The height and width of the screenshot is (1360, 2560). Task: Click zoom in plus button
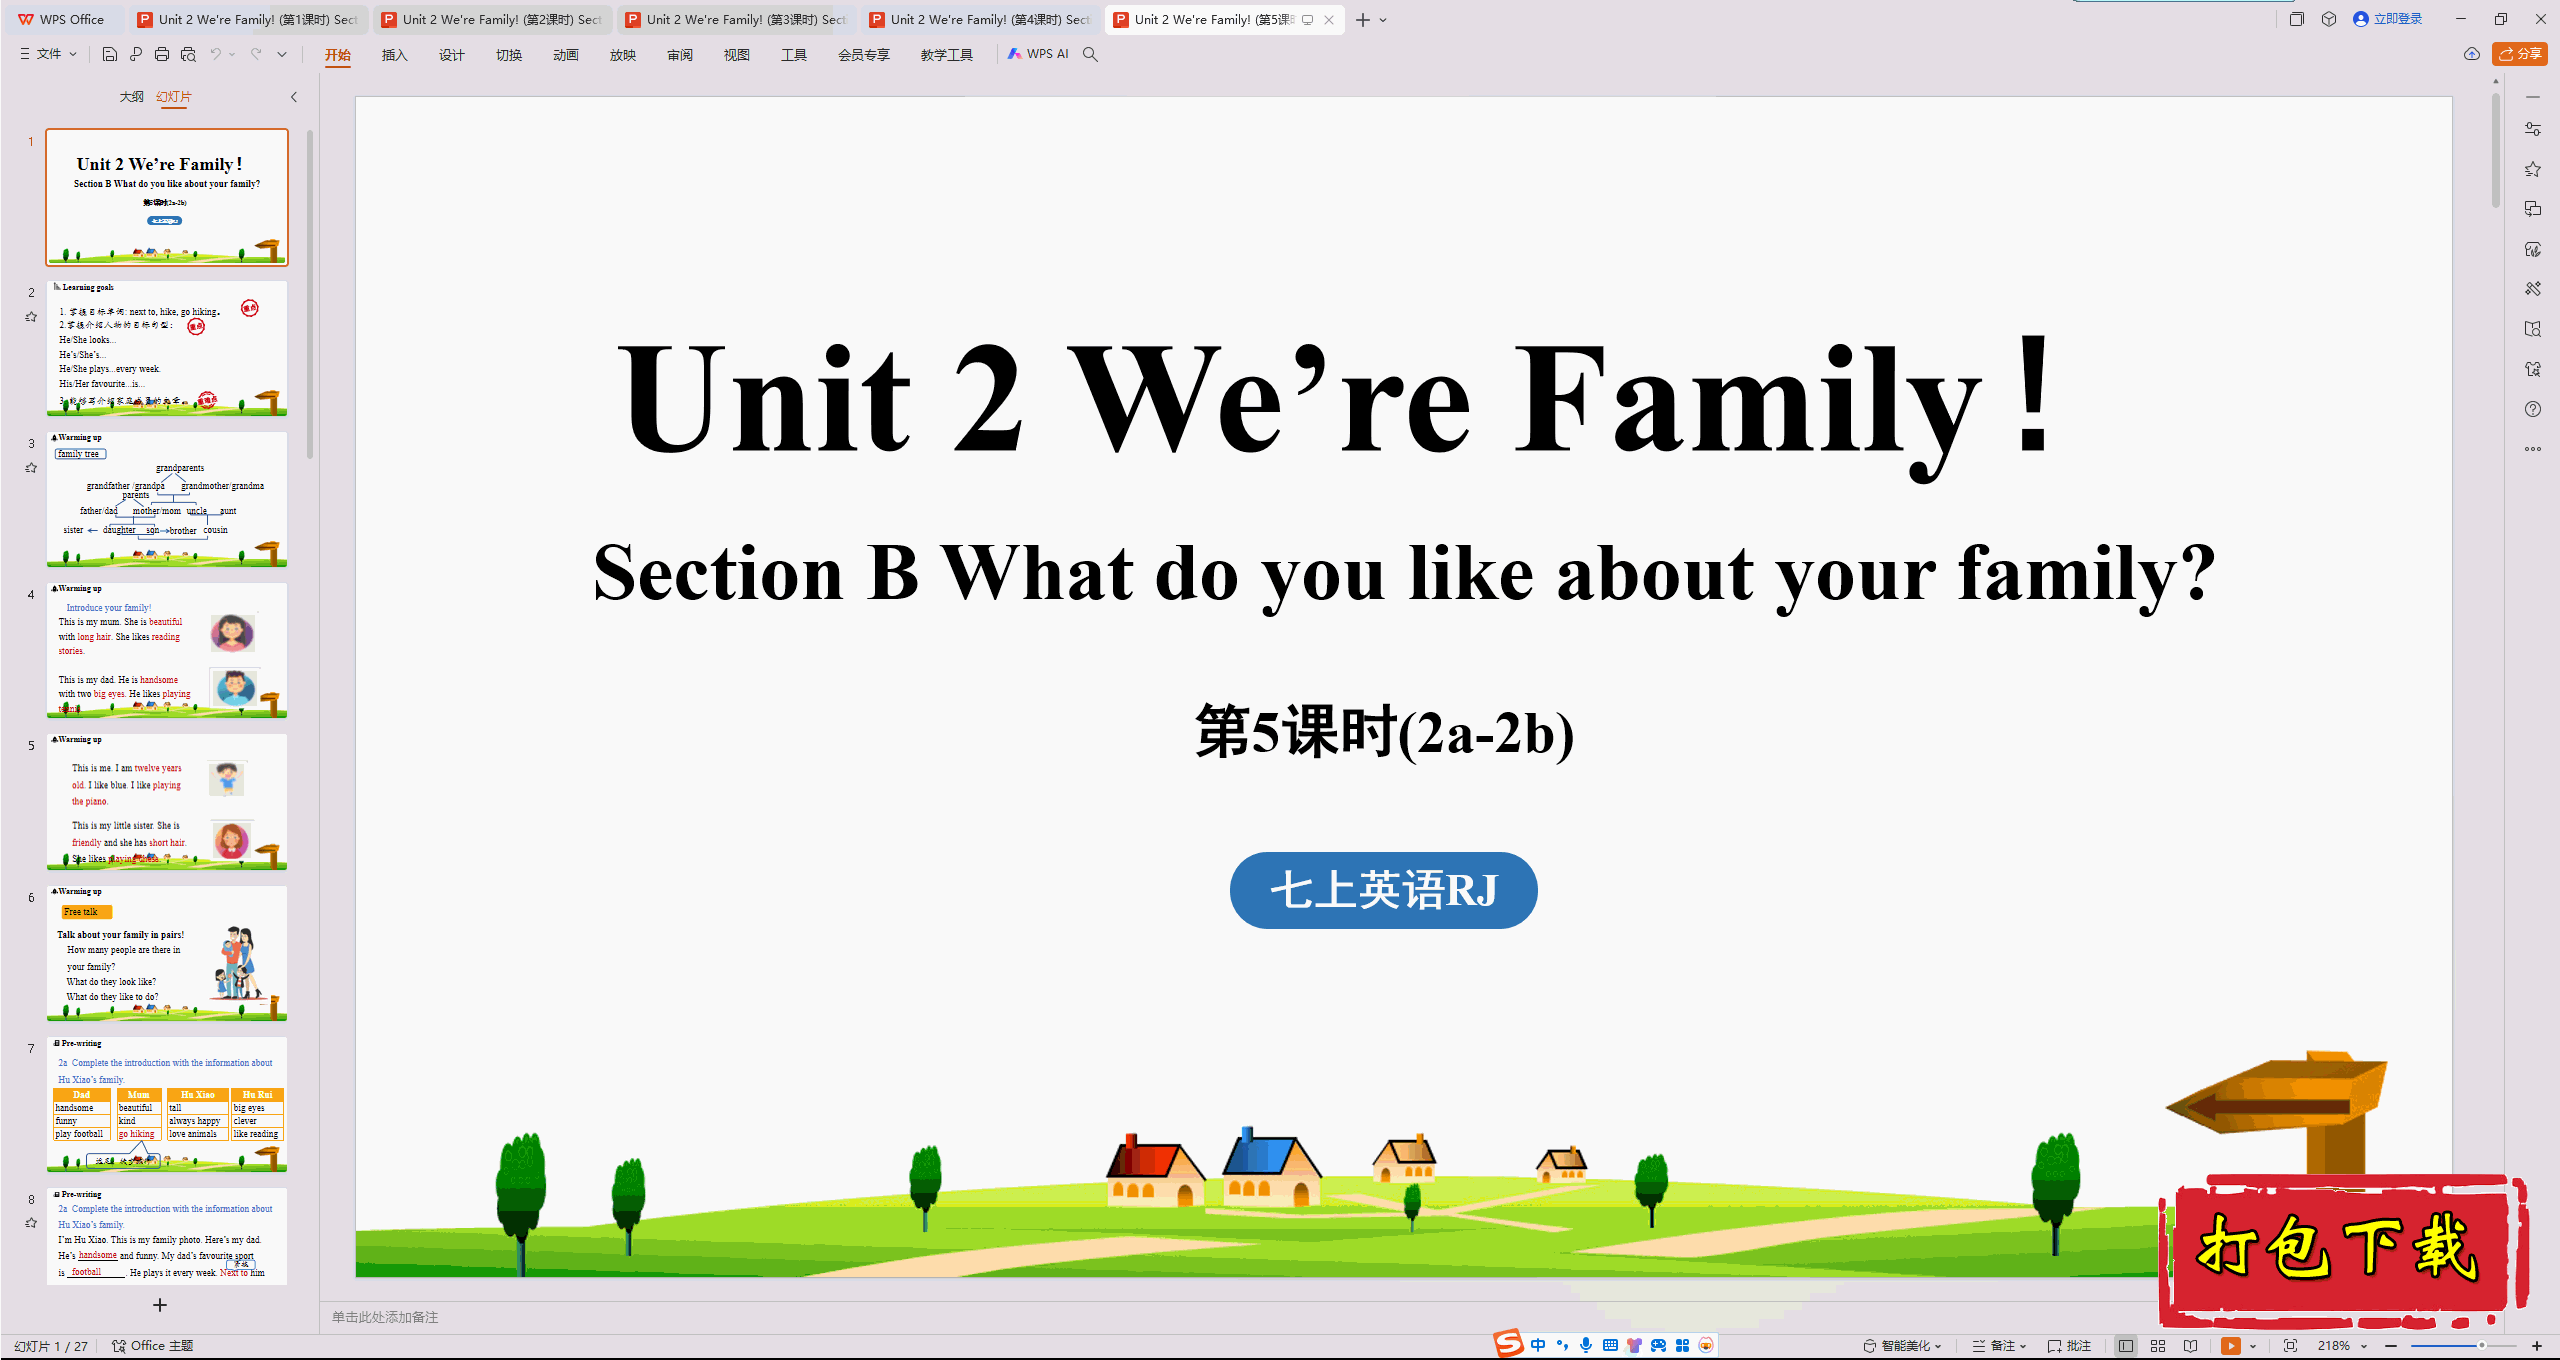tap(2537, 1346)
